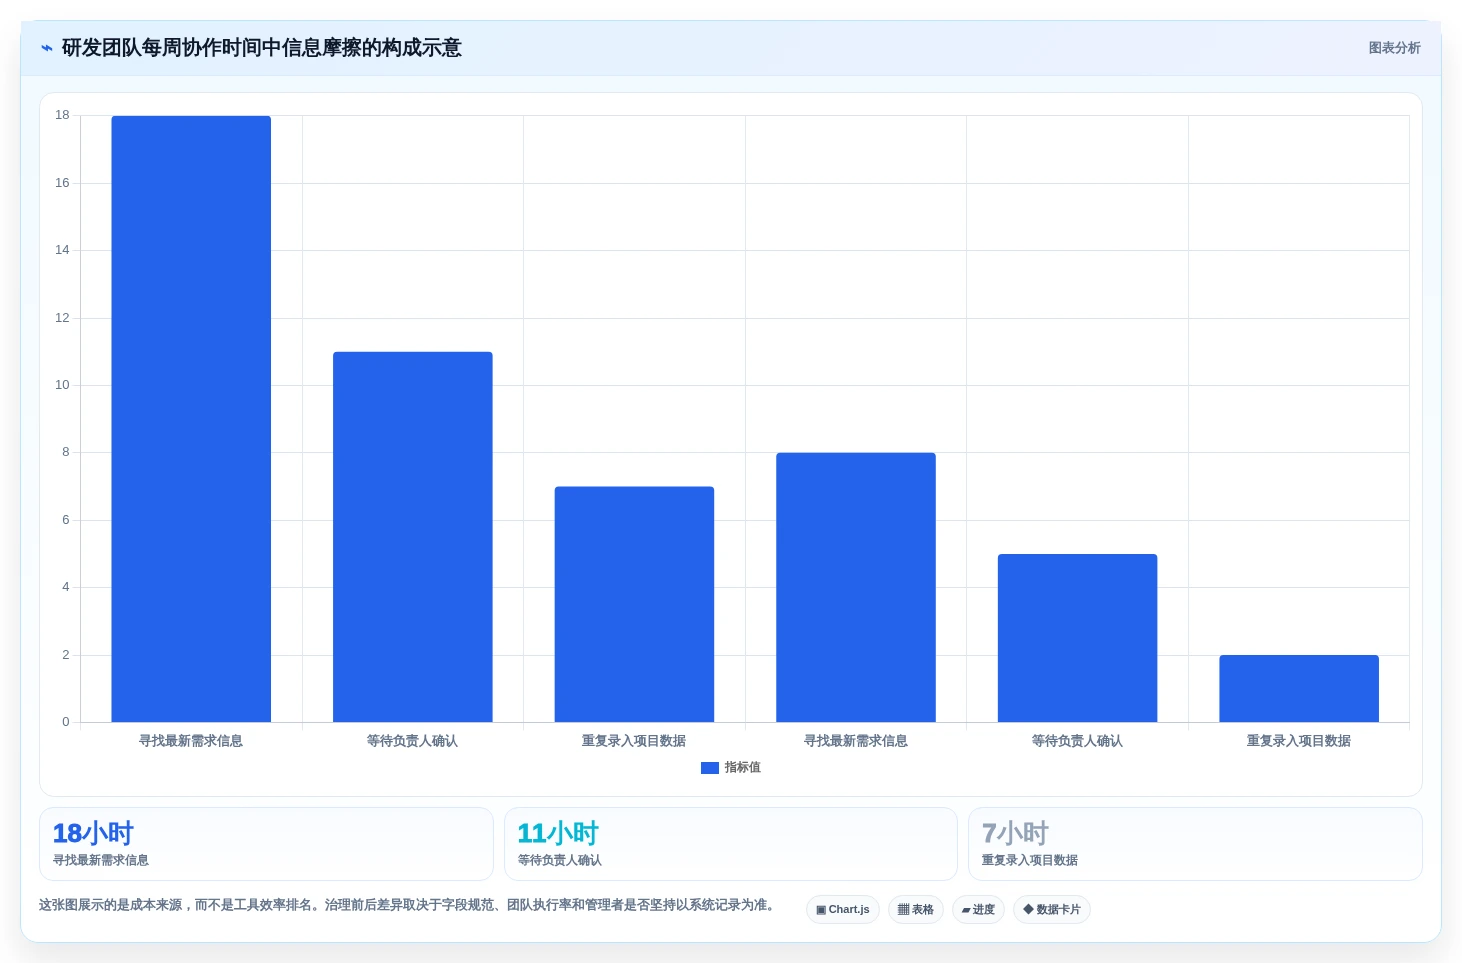Click the title 研发团队每周协作时间中信息摩擦的构成示意
This screenshot has height=963, width=1462.
(262, 48)
